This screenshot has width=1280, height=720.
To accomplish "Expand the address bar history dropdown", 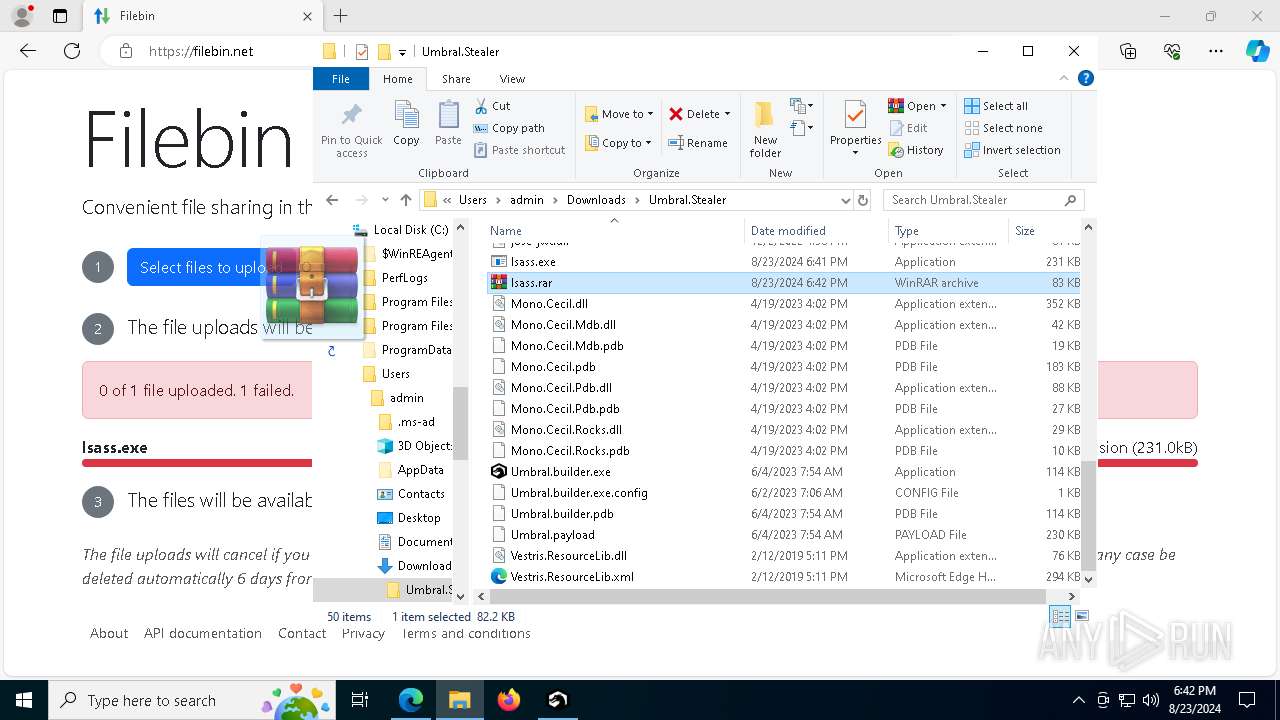I will (x=845, y=200).
